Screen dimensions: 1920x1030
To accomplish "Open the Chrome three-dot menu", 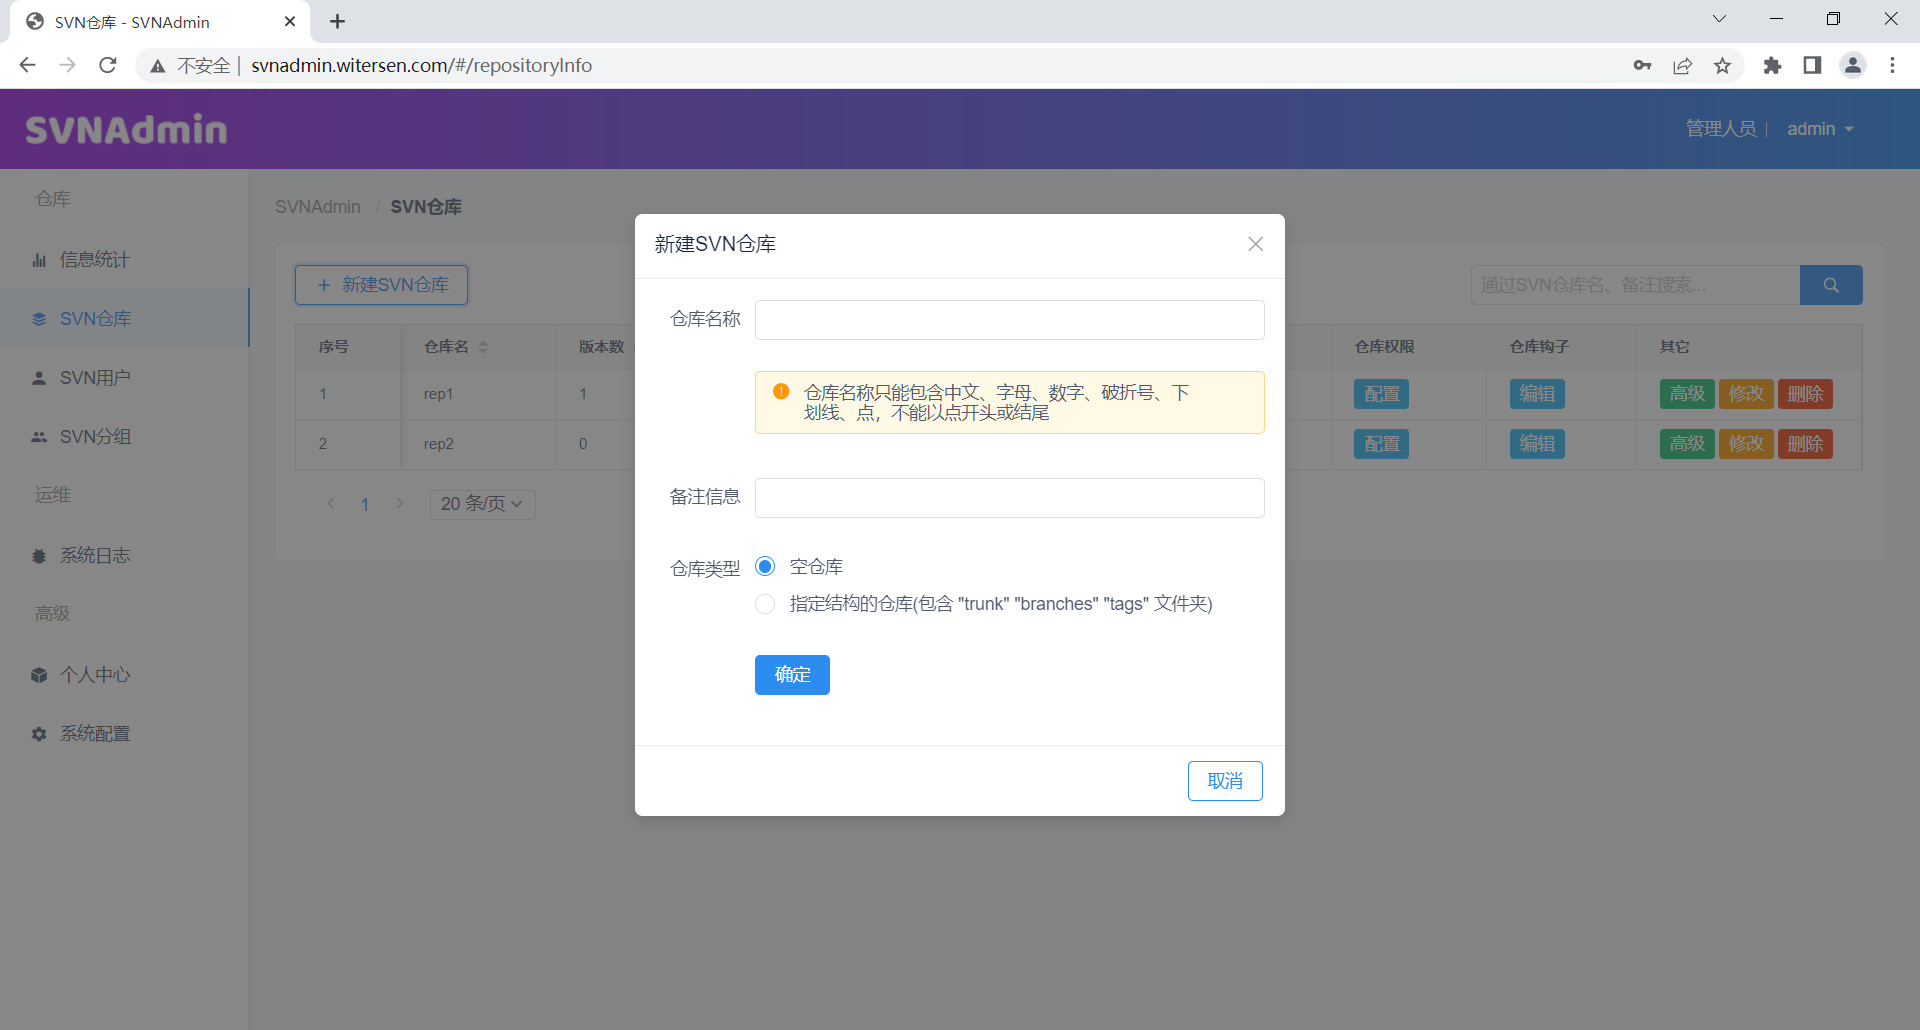I will tap(1892, 65).
